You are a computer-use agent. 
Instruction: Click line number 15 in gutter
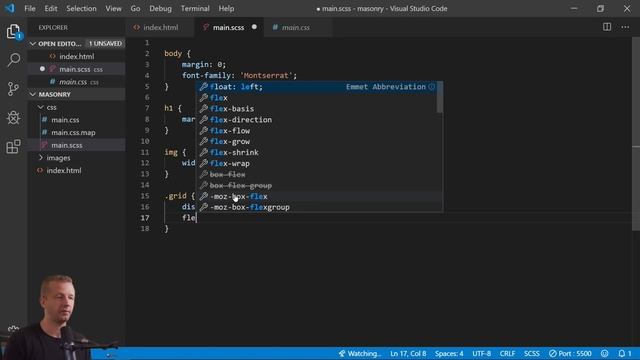tap(145, 196)
